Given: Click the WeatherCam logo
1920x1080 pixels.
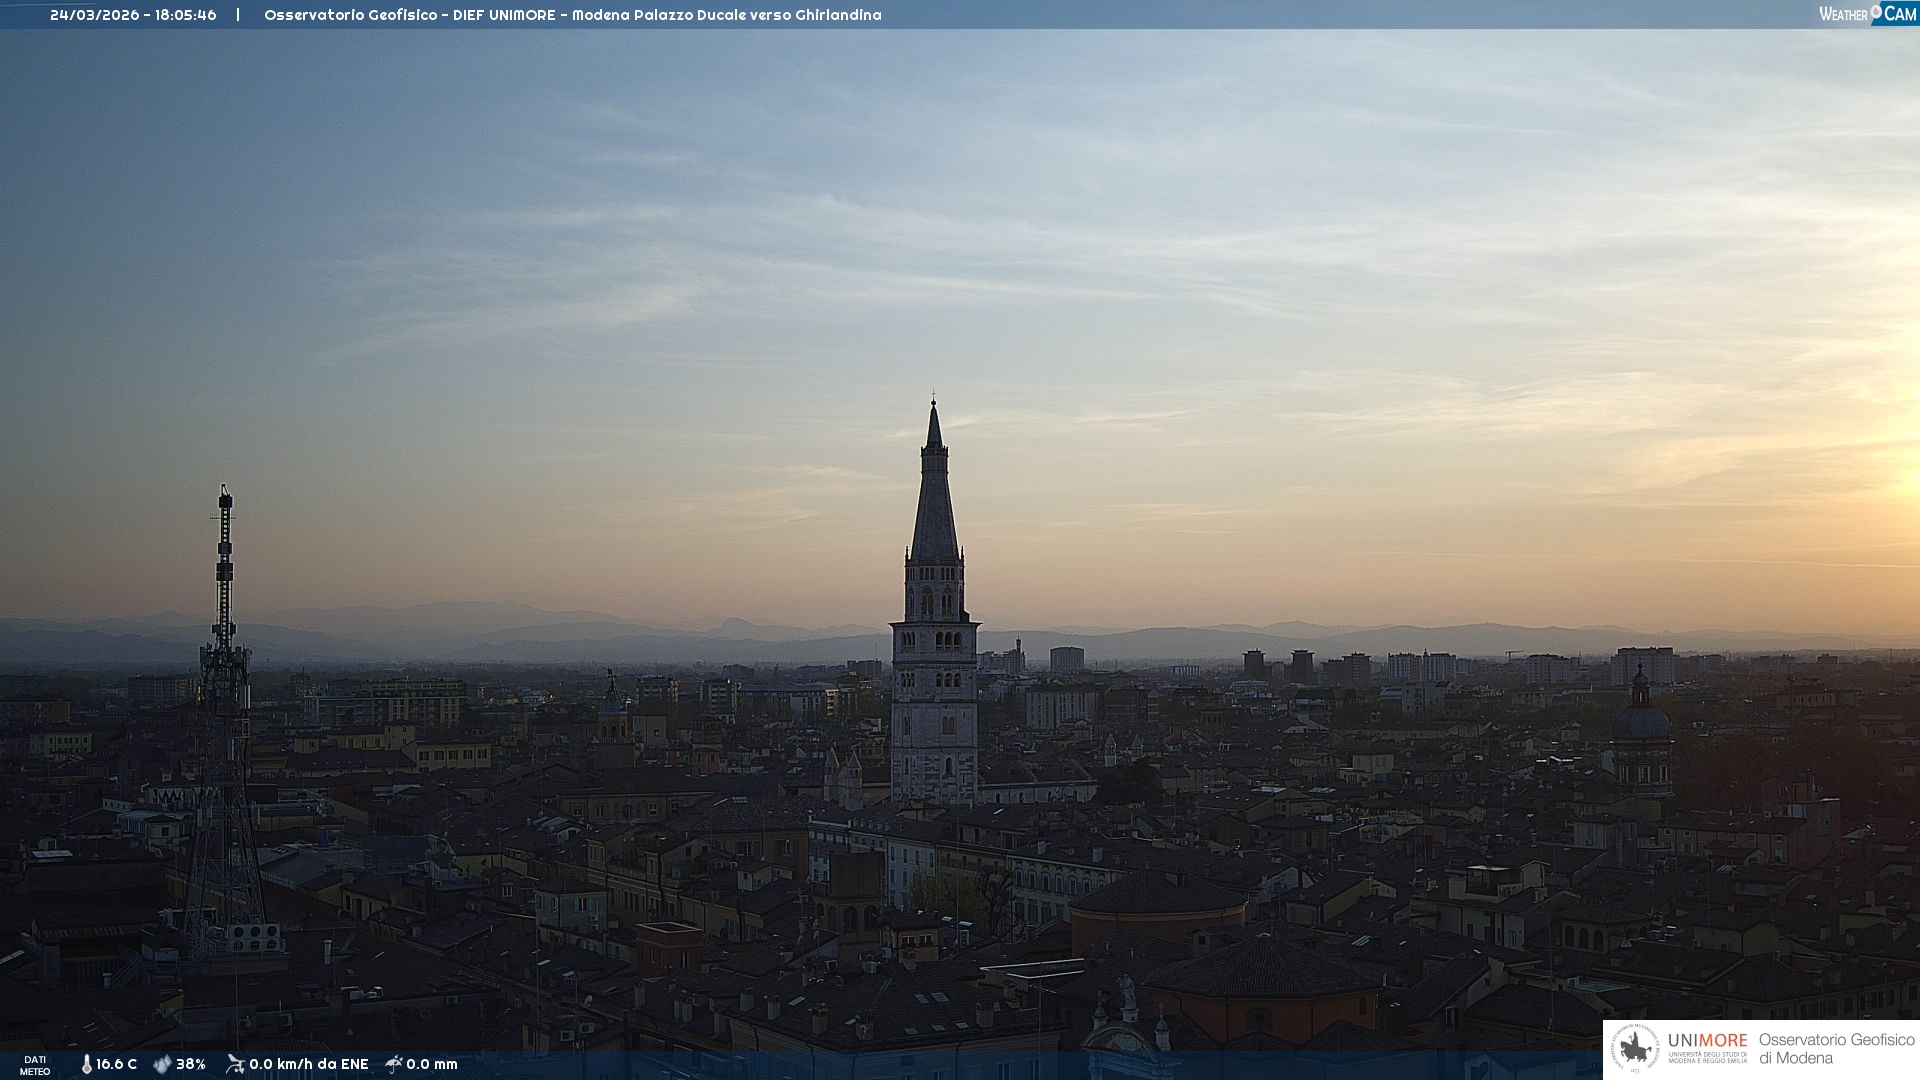Looking at the screenshot, I should pyautogui.click(x=1867, y=14).
